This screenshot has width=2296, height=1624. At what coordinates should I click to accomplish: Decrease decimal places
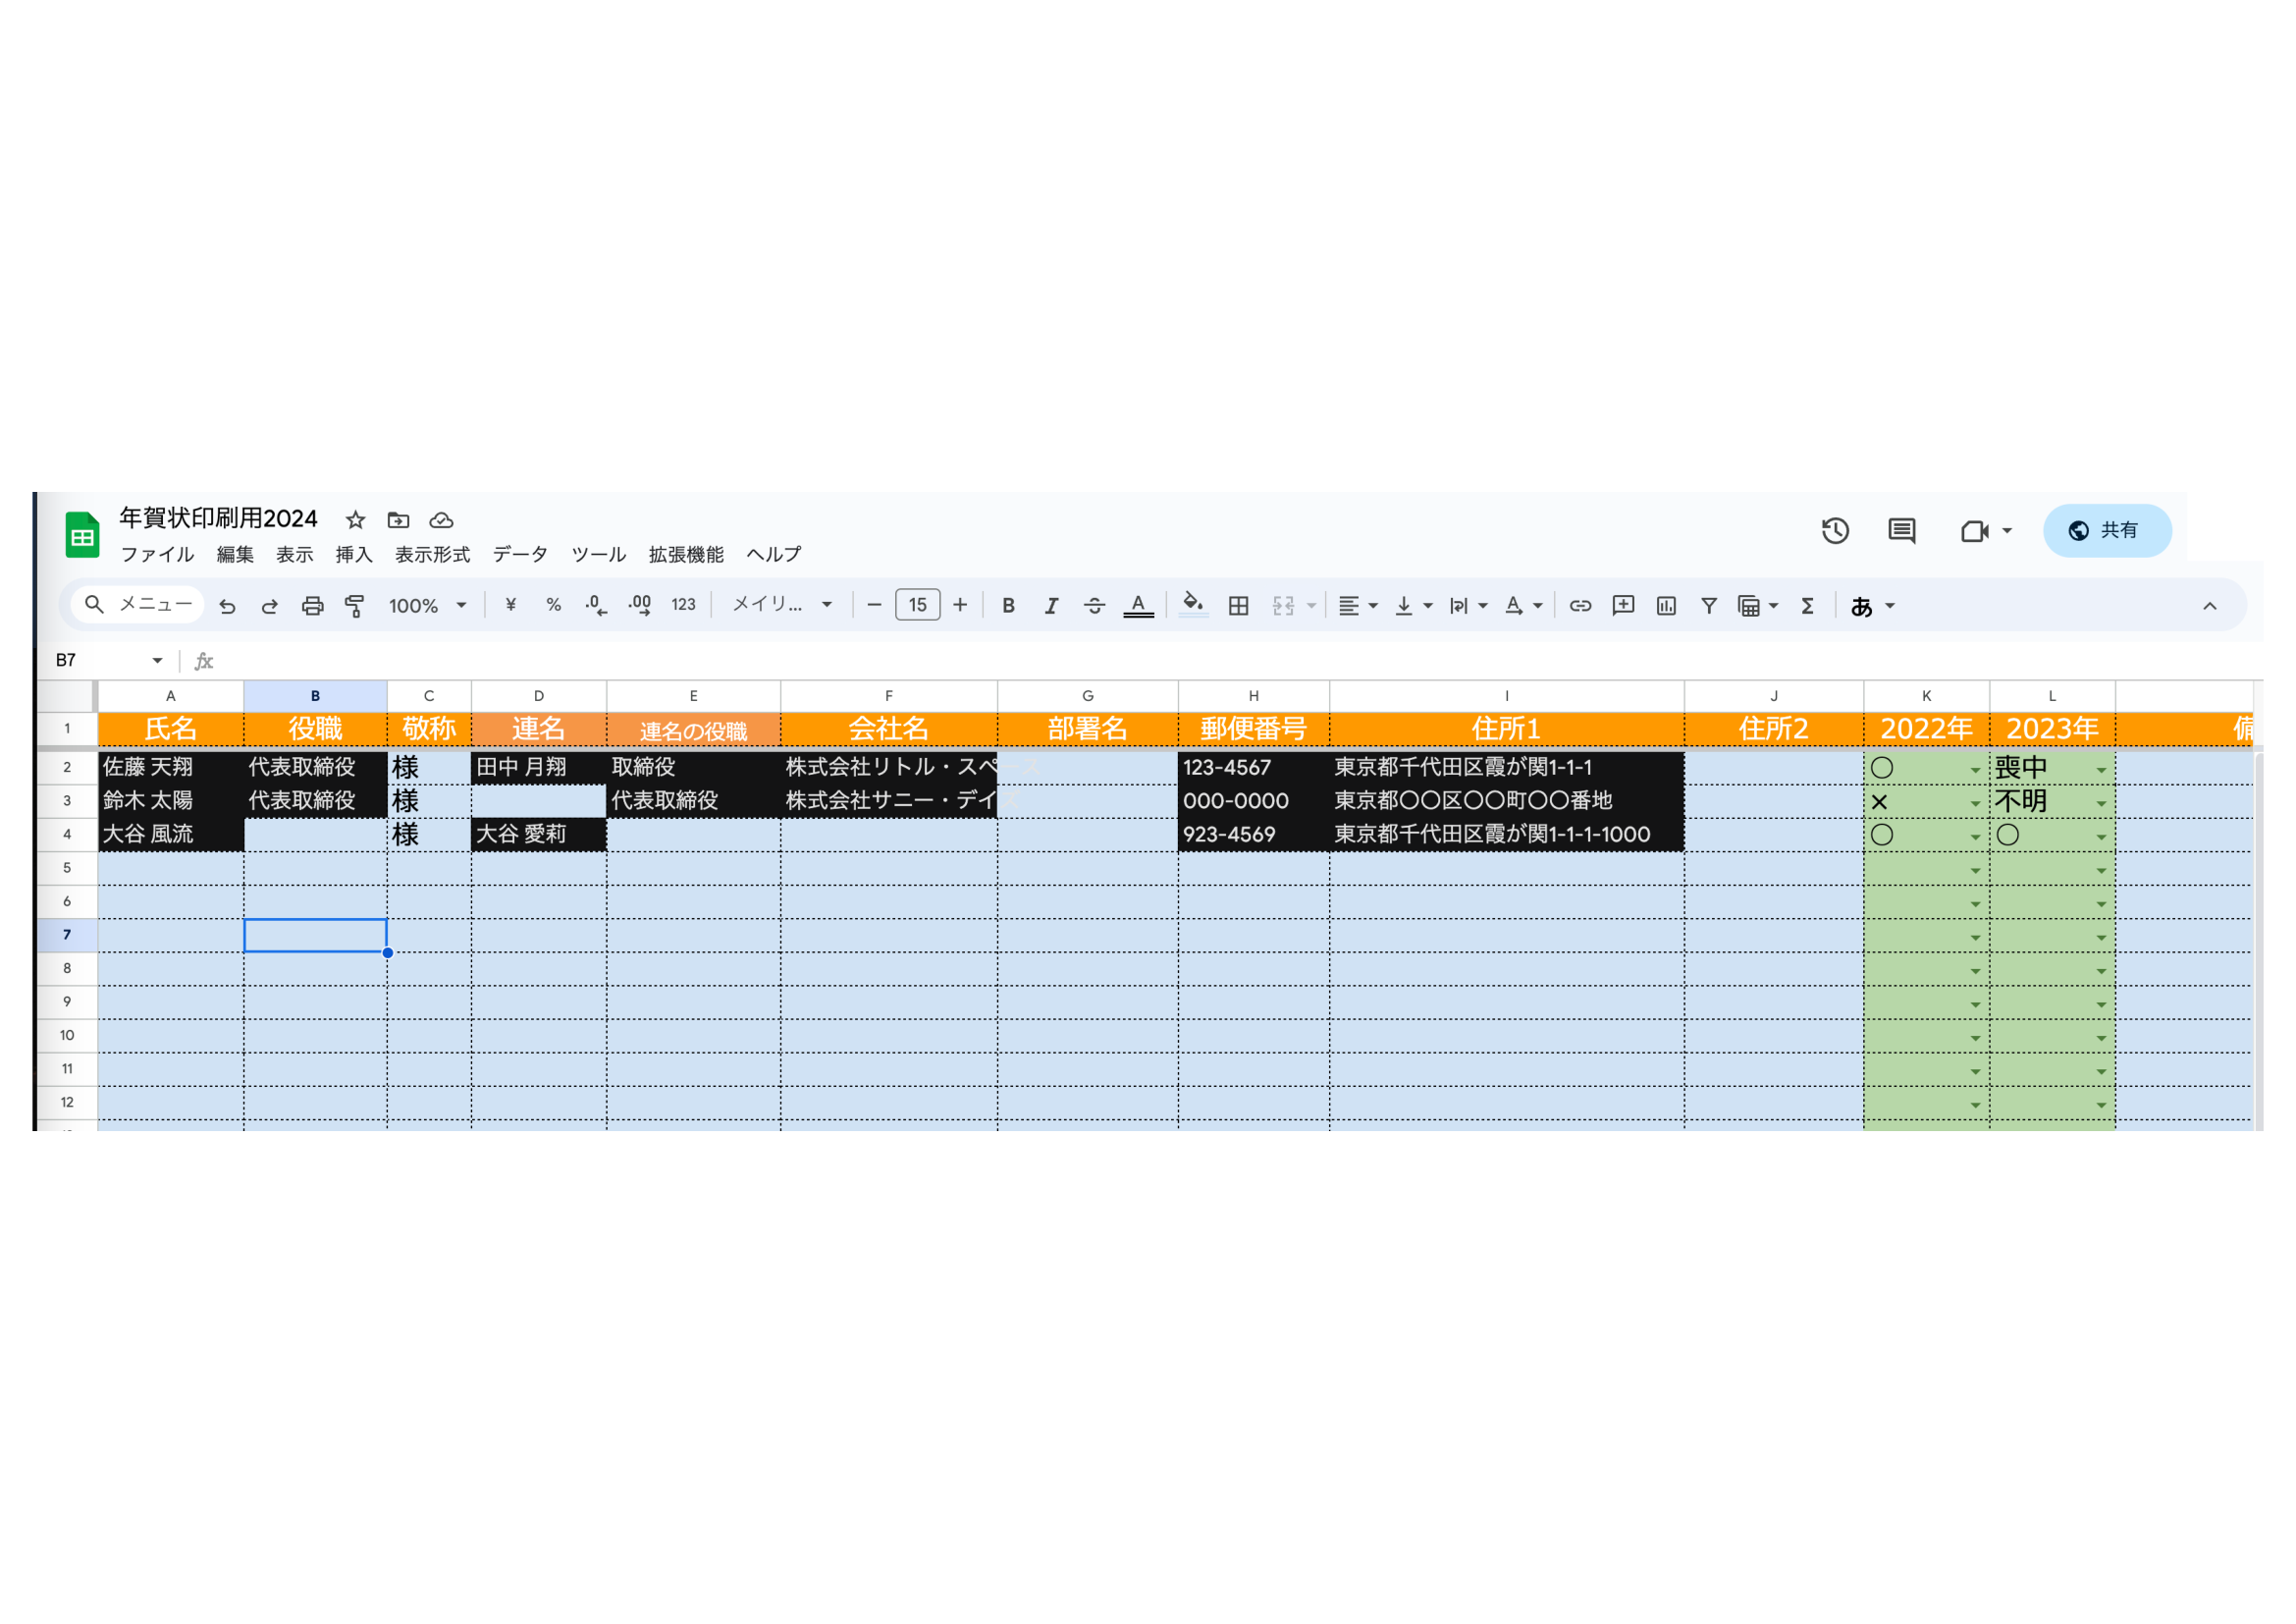pyautogui.click(x=596, y=605)
